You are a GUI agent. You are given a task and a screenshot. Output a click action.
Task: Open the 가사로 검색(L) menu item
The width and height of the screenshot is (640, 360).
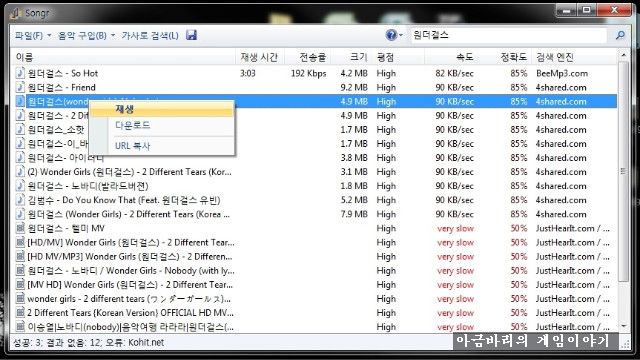click(x=150, y=36)
